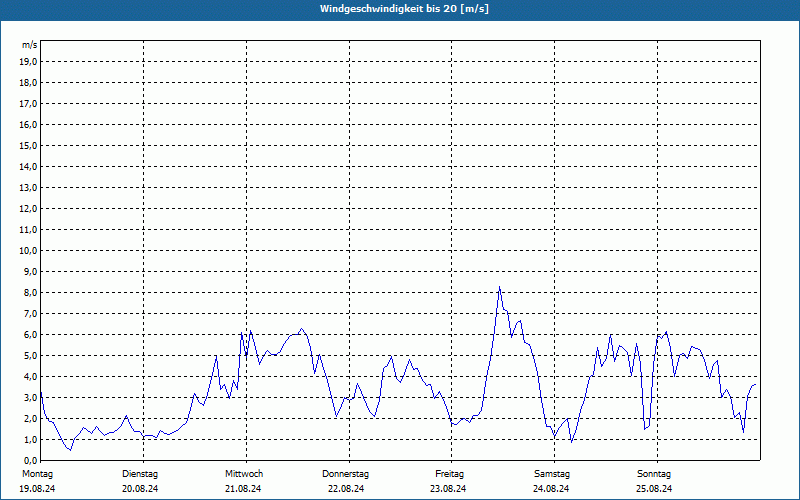
Task: Select the 'Donnerstag' day label
Action: (x=345, y=474)
